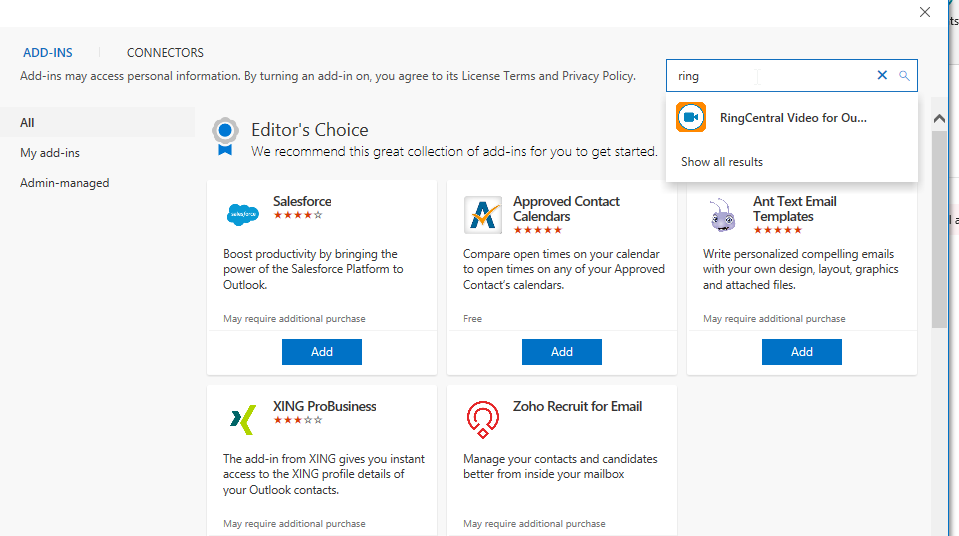The height and width of the screenshot is (536, 959).
Task: Click Show all results
Action: tap(722, 162)
